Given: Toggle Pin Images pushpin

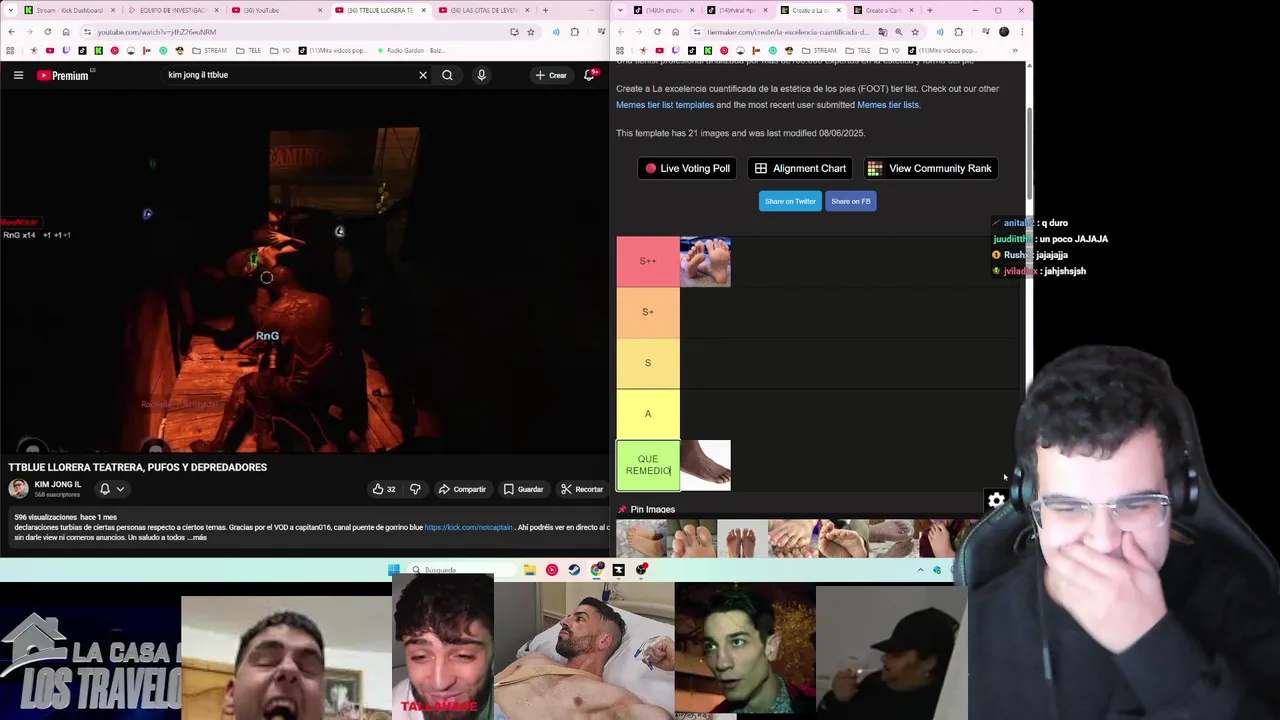Looking at the screenshot, I should click(x=622, y=510).
